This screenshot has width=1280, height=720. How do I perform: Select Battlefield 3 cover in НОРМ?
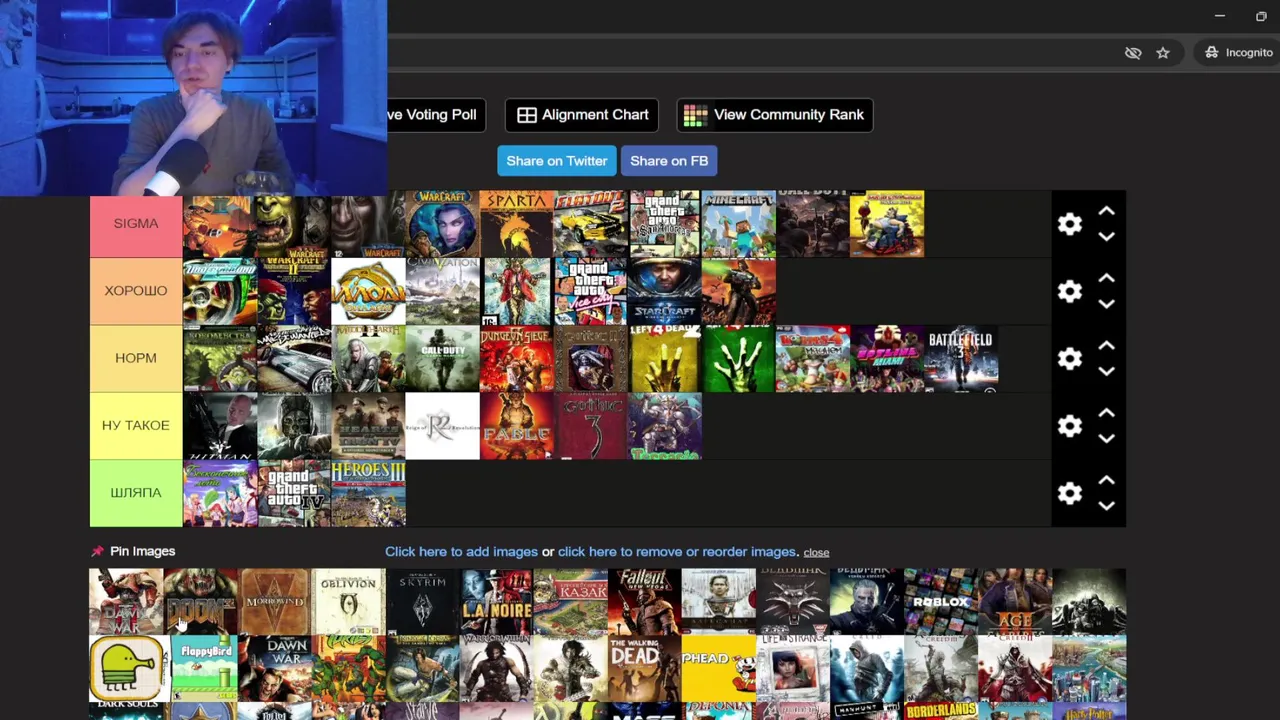click(x=961, y=358)
